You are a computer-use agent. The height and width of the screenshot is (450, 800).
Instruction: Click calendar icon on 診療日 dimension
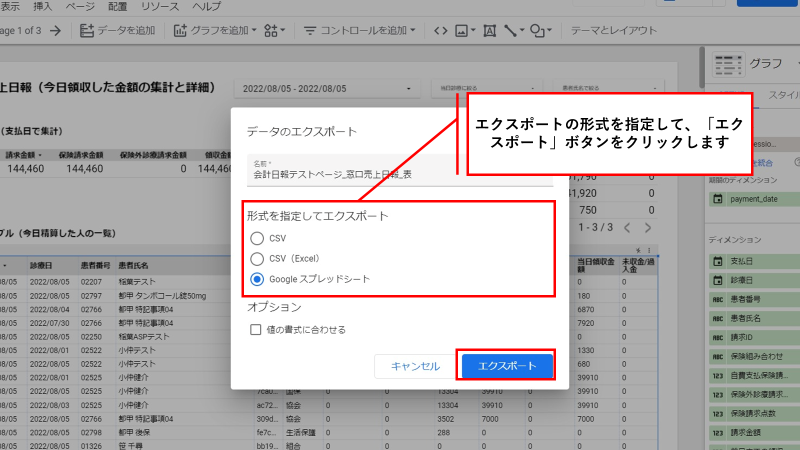pos(718,280)
